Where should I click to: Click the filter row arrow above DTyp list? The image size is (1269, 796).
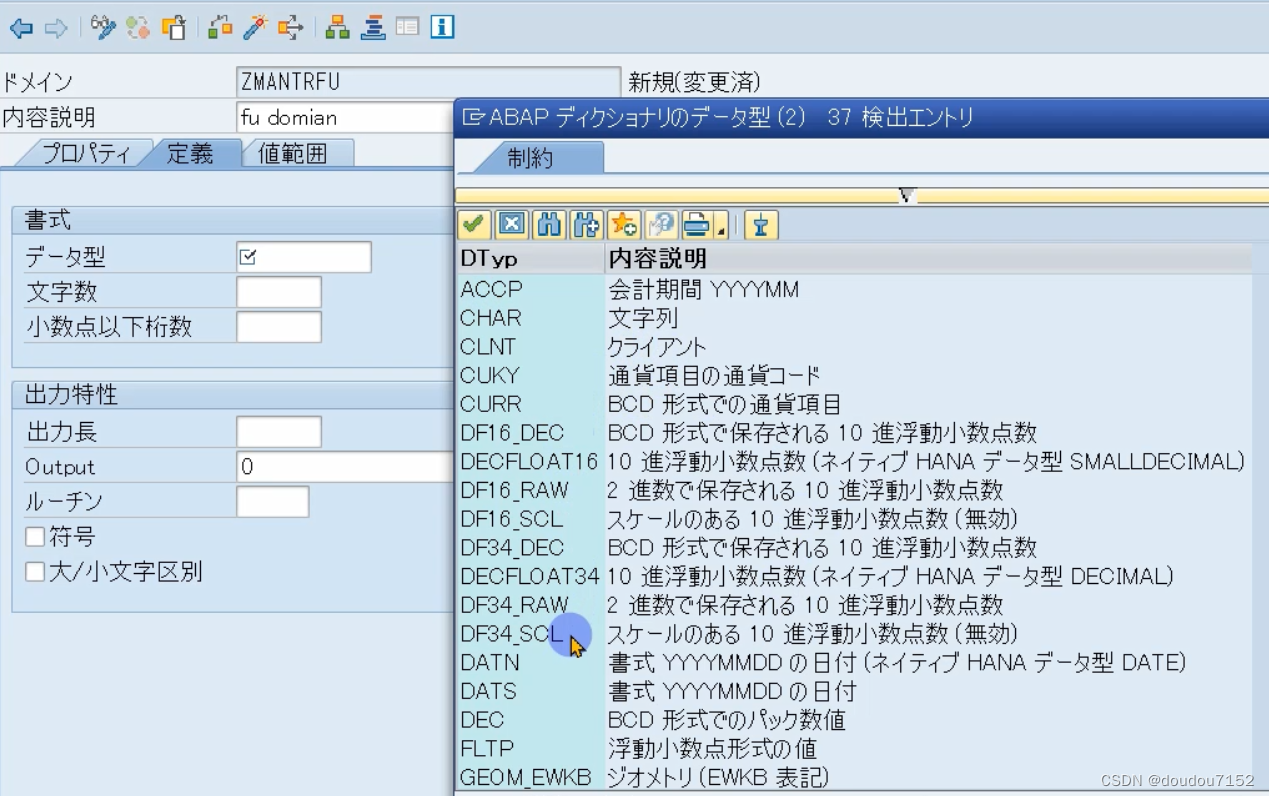coord(906,196)
